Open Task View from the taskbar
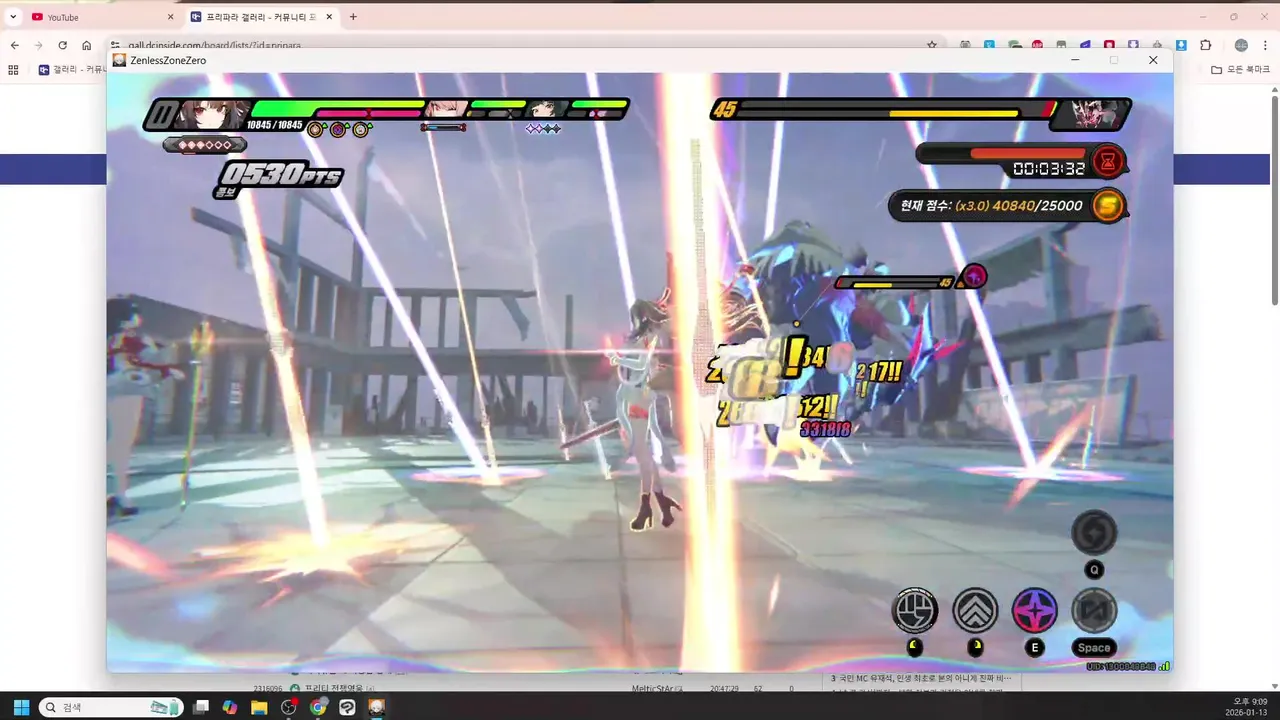This screenshot has height=720, width=1280. click(201, 707)
